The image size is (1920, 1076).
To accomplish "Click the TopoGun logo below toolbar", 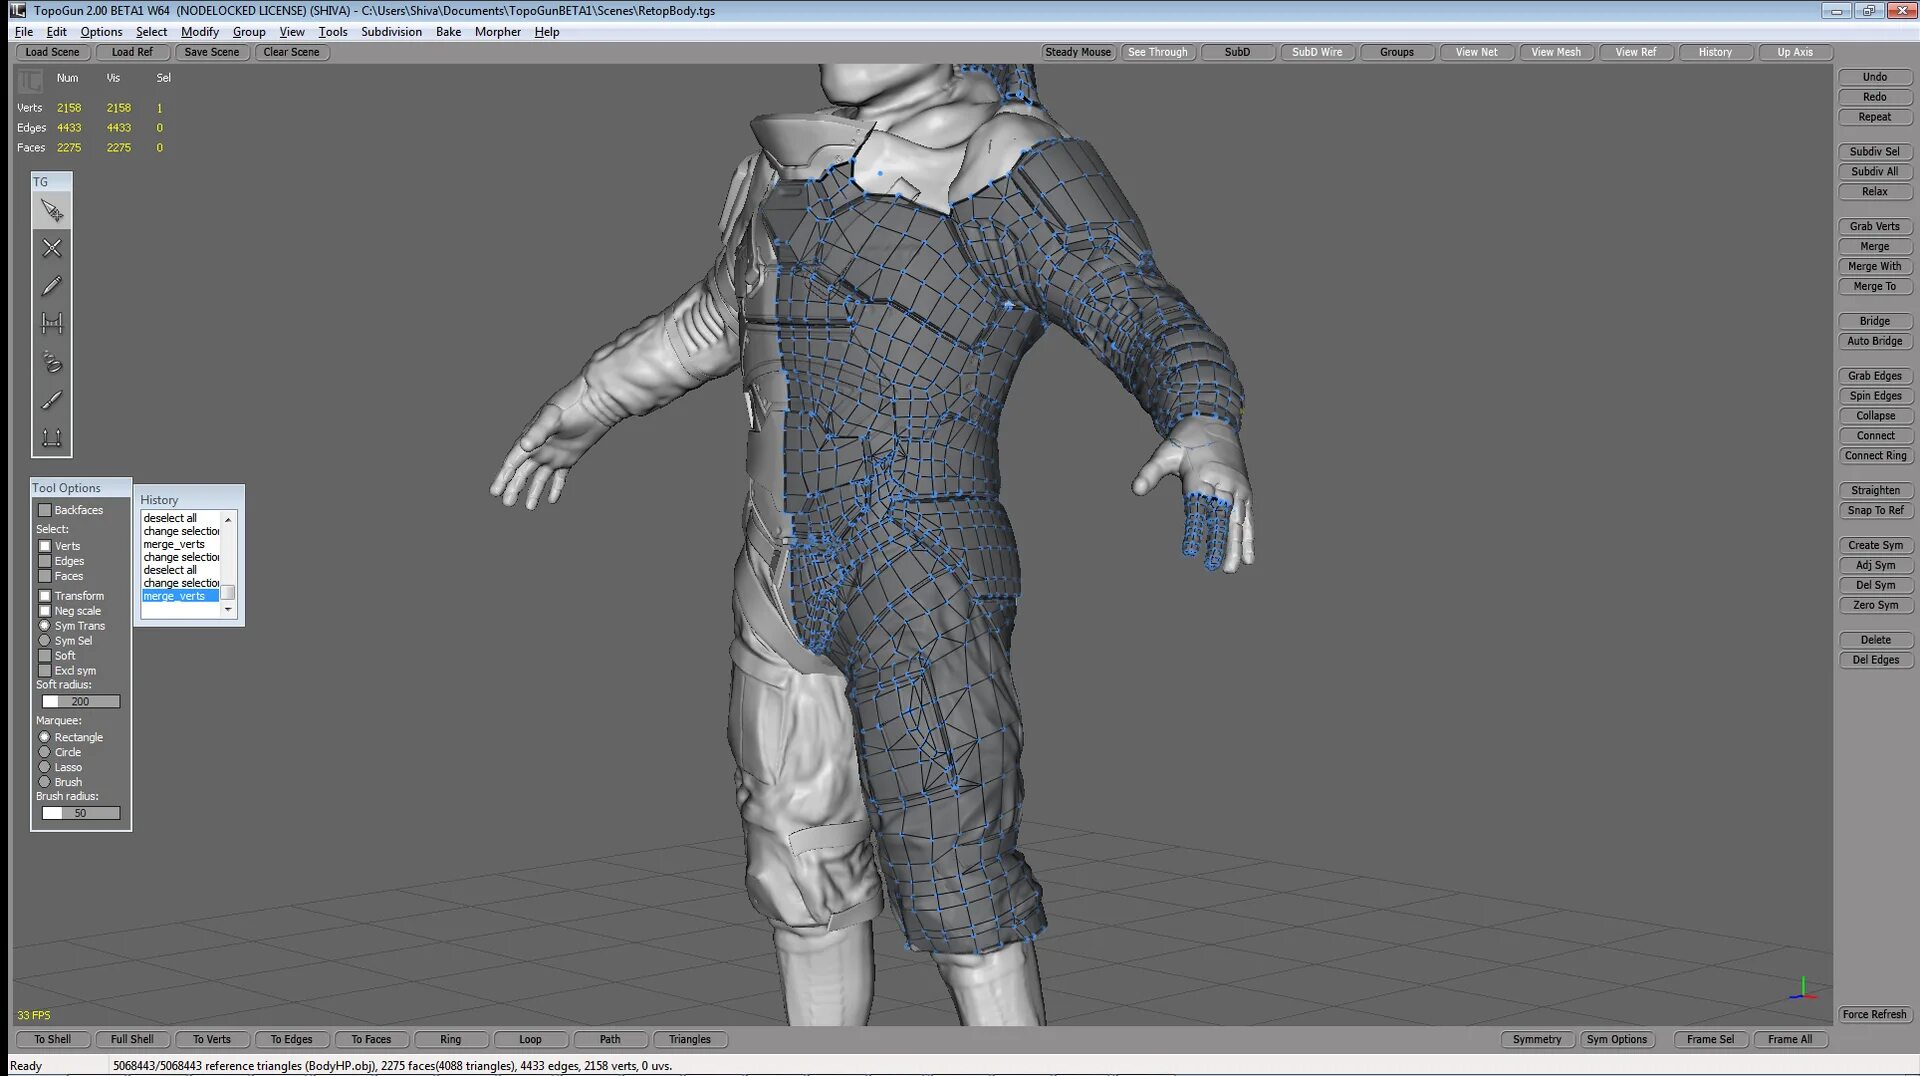I will [30, 80].
